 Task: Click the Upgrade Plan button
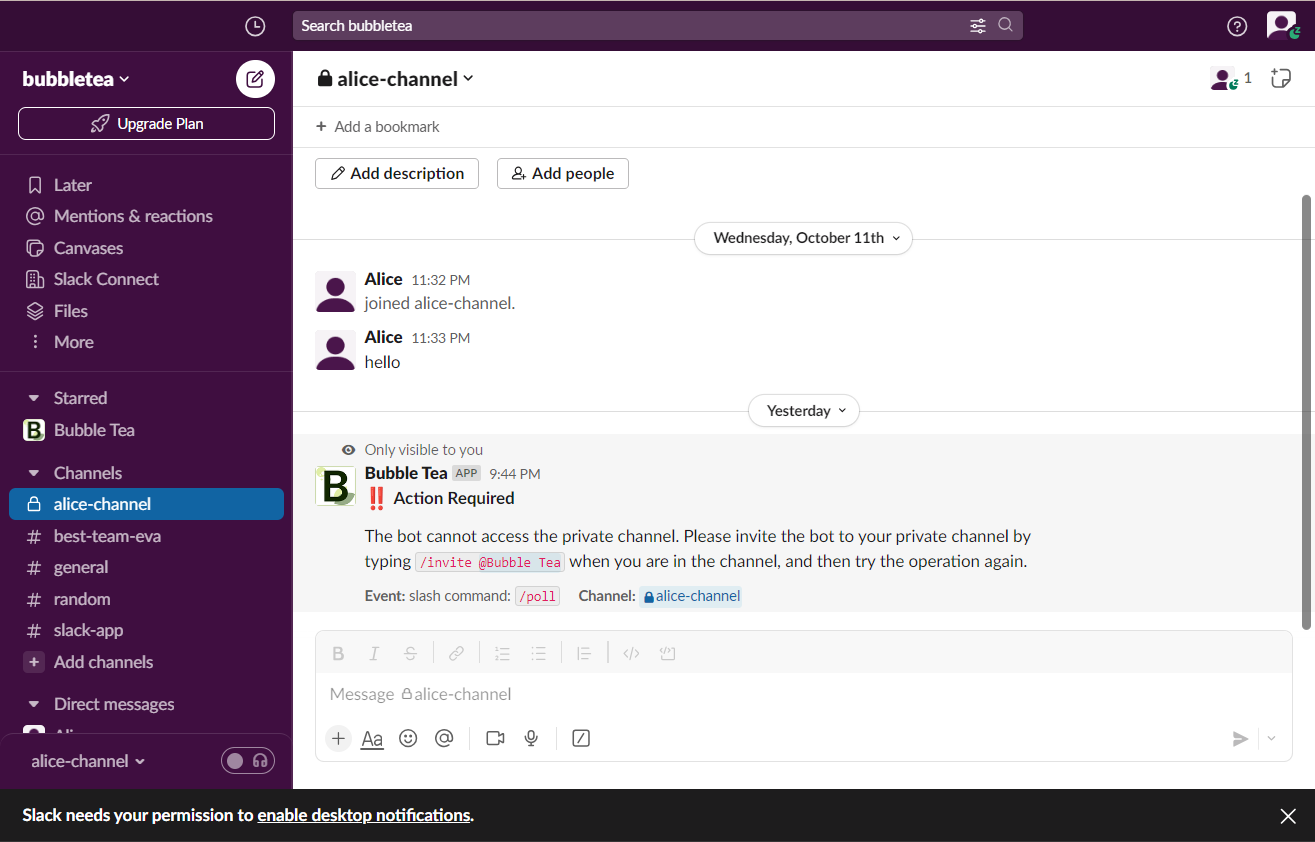[x=146, y=124]
